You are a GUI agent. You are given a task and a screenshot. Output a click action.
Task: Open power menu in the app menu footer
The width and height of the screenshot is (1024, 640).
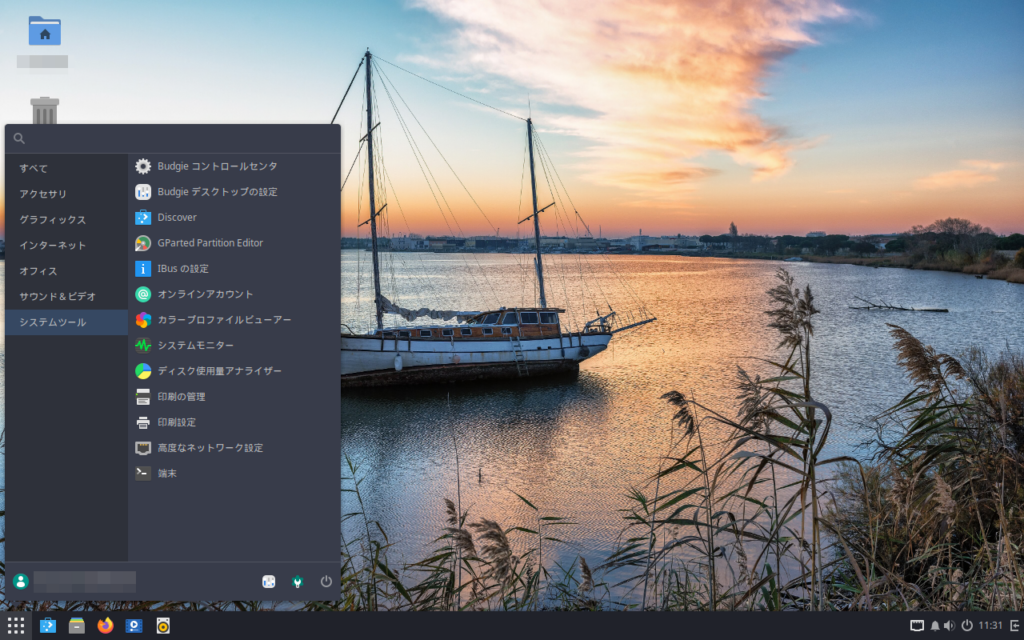(x=326, y=581)
